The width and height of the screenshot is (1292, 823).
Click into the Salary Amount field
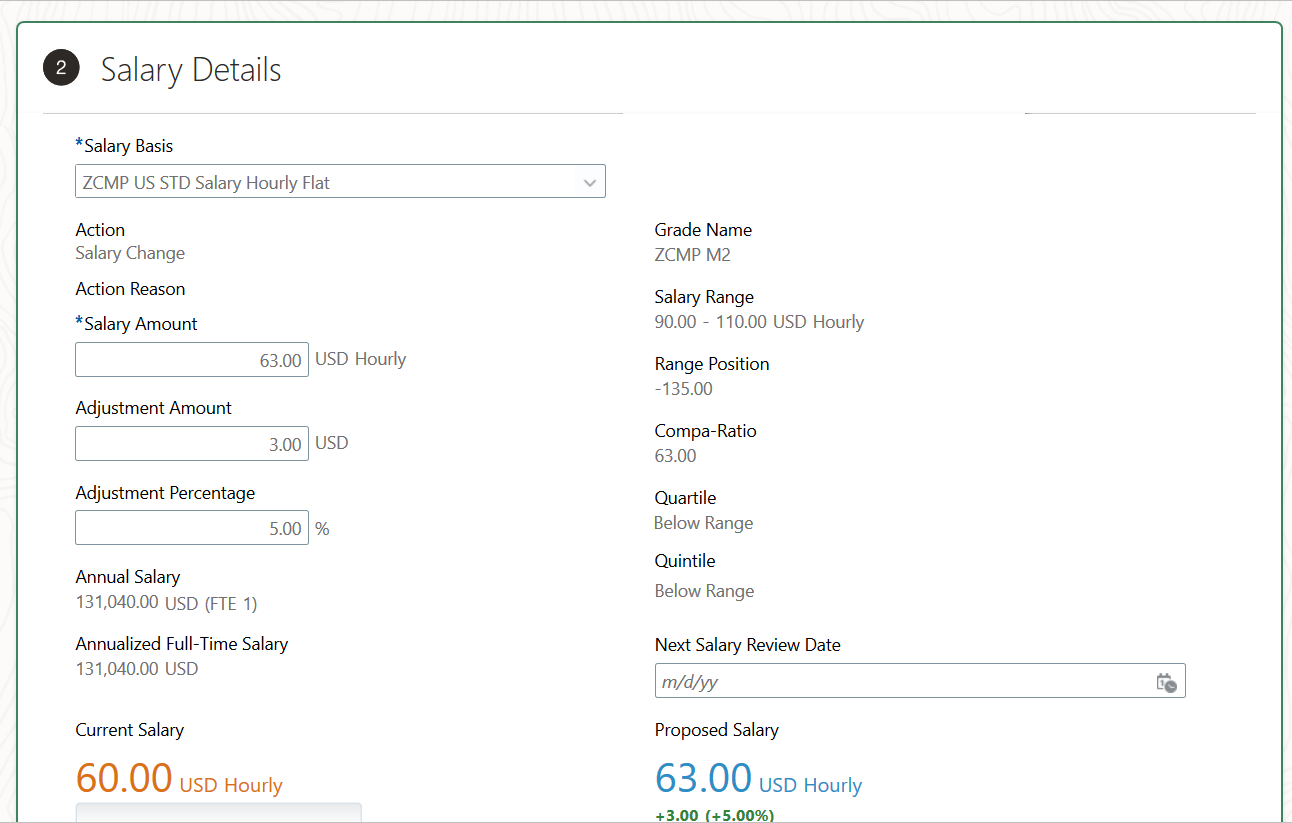(x=192, y=360)
